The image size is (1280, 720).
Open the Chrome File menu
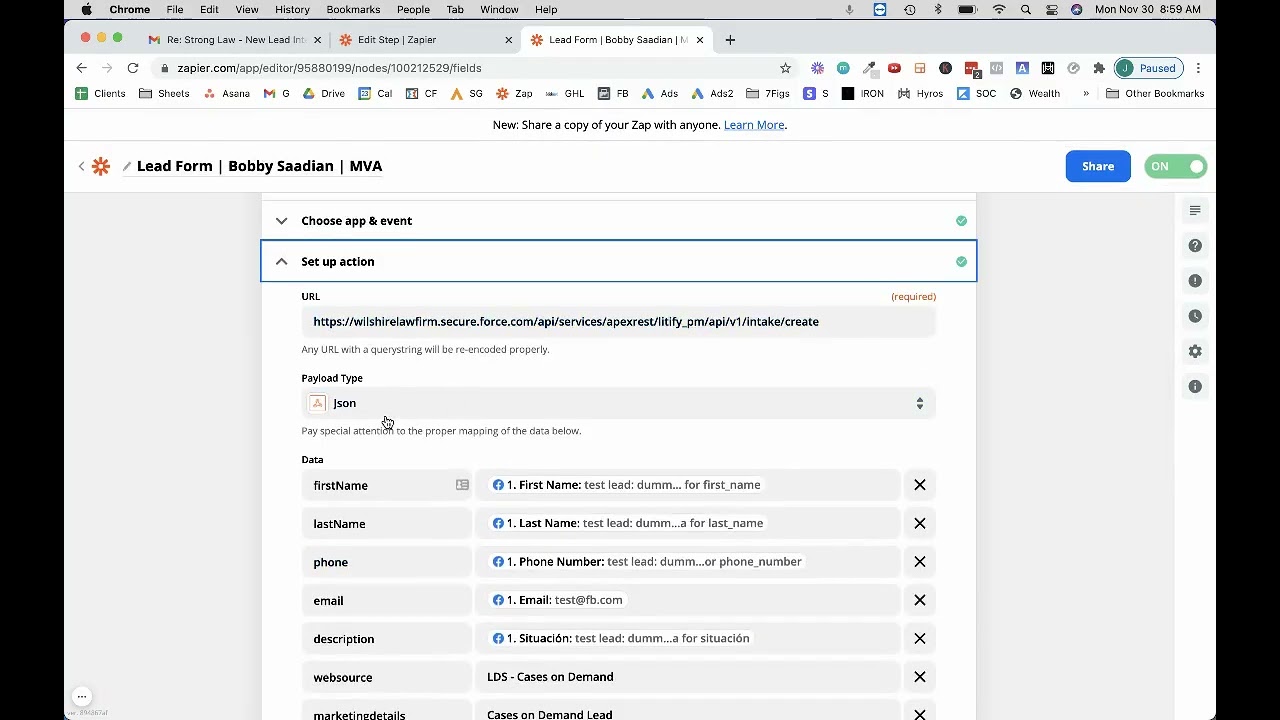click(175, 10)
